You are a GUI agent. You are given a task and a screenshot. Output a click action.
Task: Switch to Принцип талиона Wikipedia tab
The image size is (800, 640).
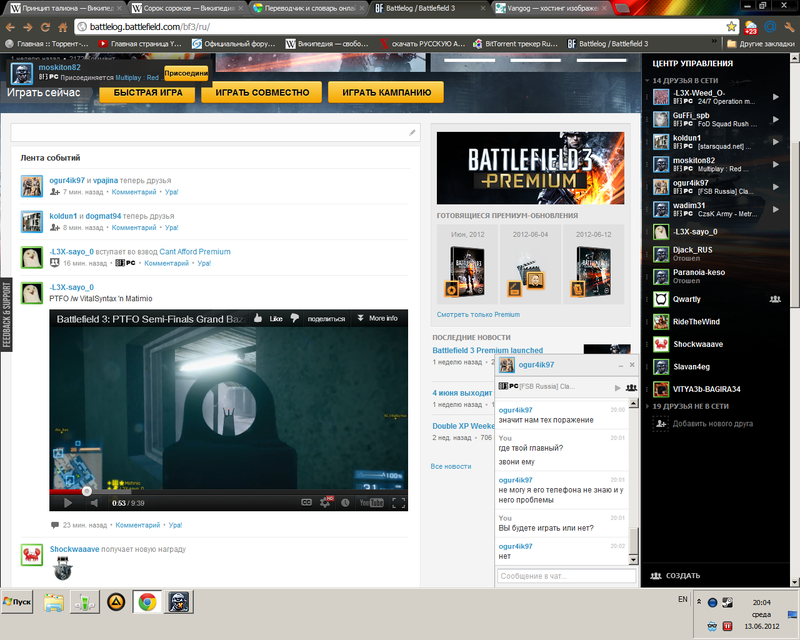click(x=66, y=8)
